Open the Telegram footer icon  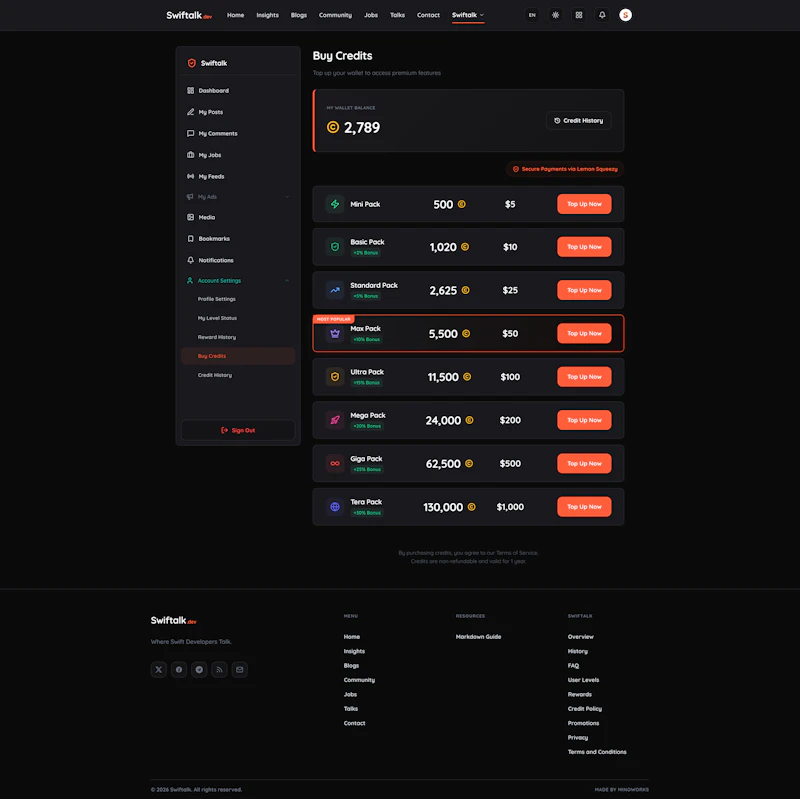pos(199,669)
